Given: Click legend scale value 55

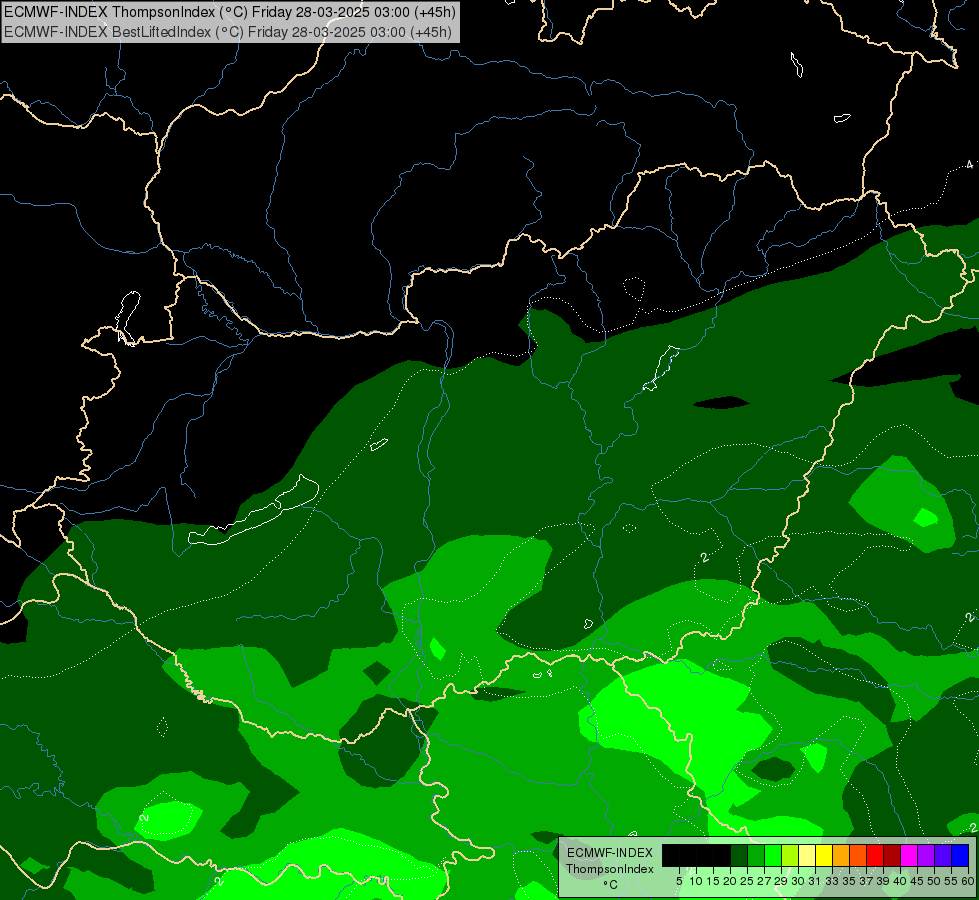Looking at the screenshot, I should pos(952,881).
